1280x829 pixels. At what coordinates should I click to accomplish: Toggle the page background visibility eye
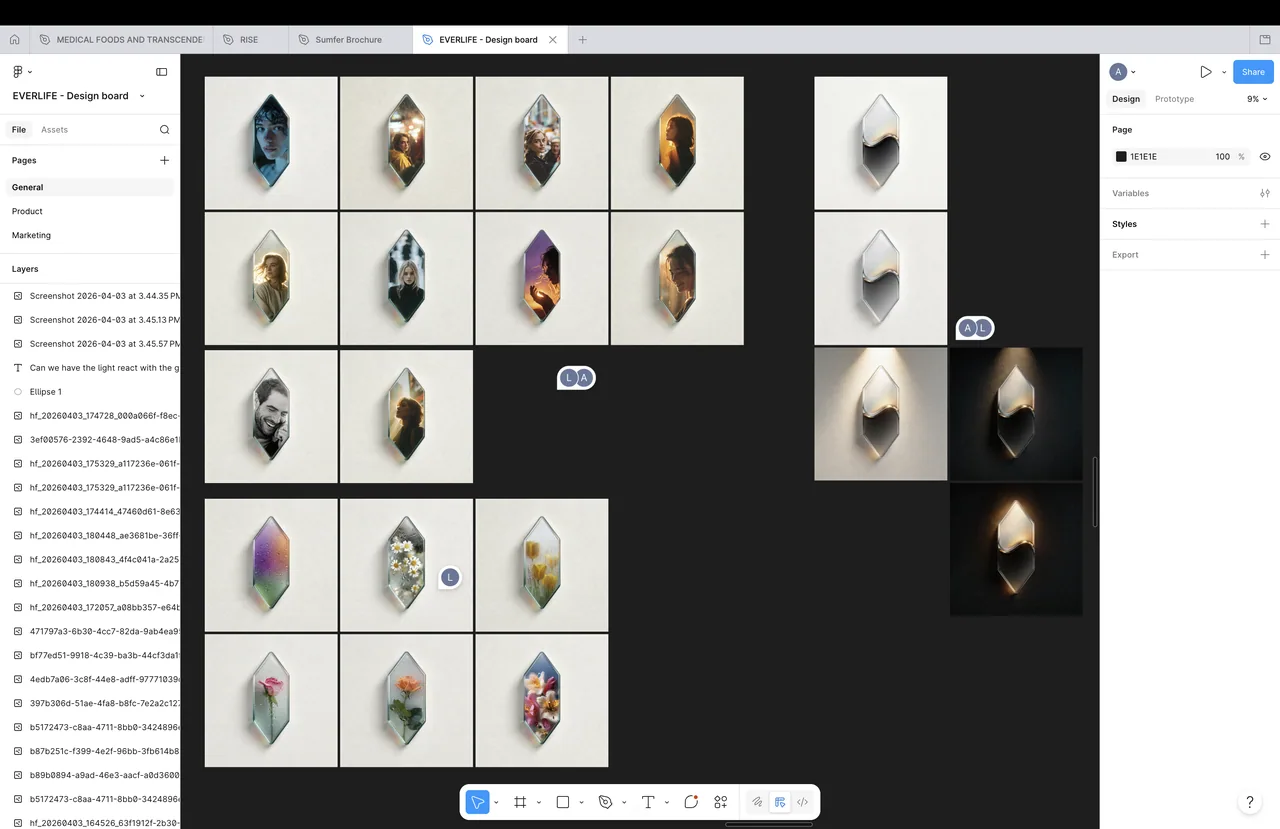point(1265,157)
